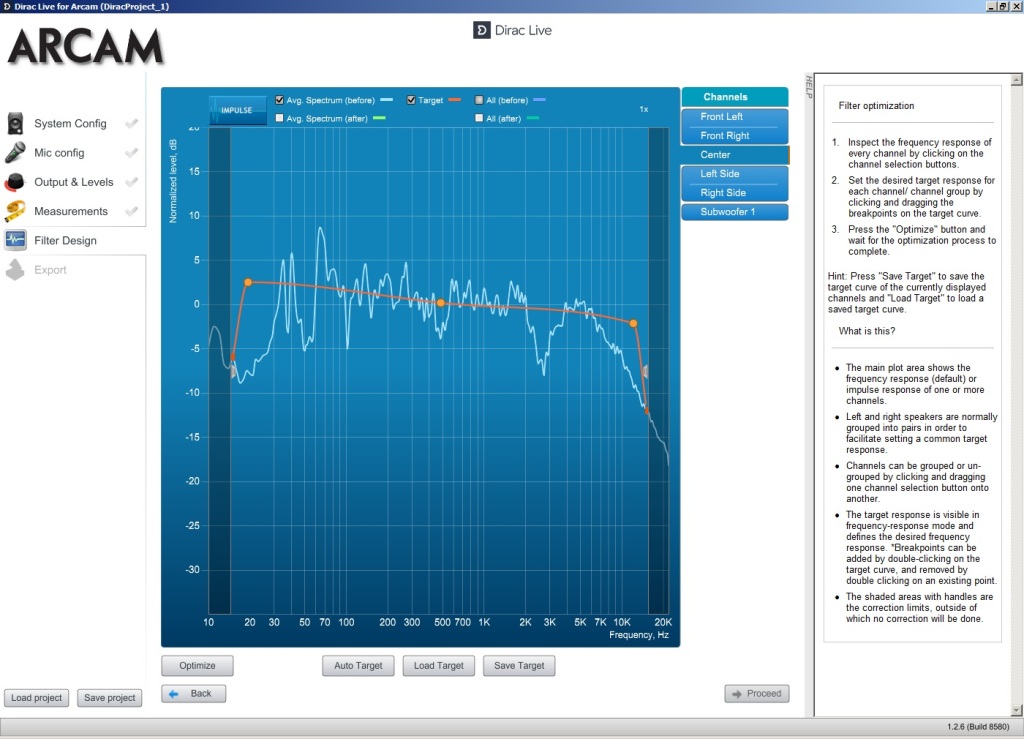Enable the All (before) checkbox
This screenshot has height=739, width=1024.
pyautogui.click(x=480, y=100)
